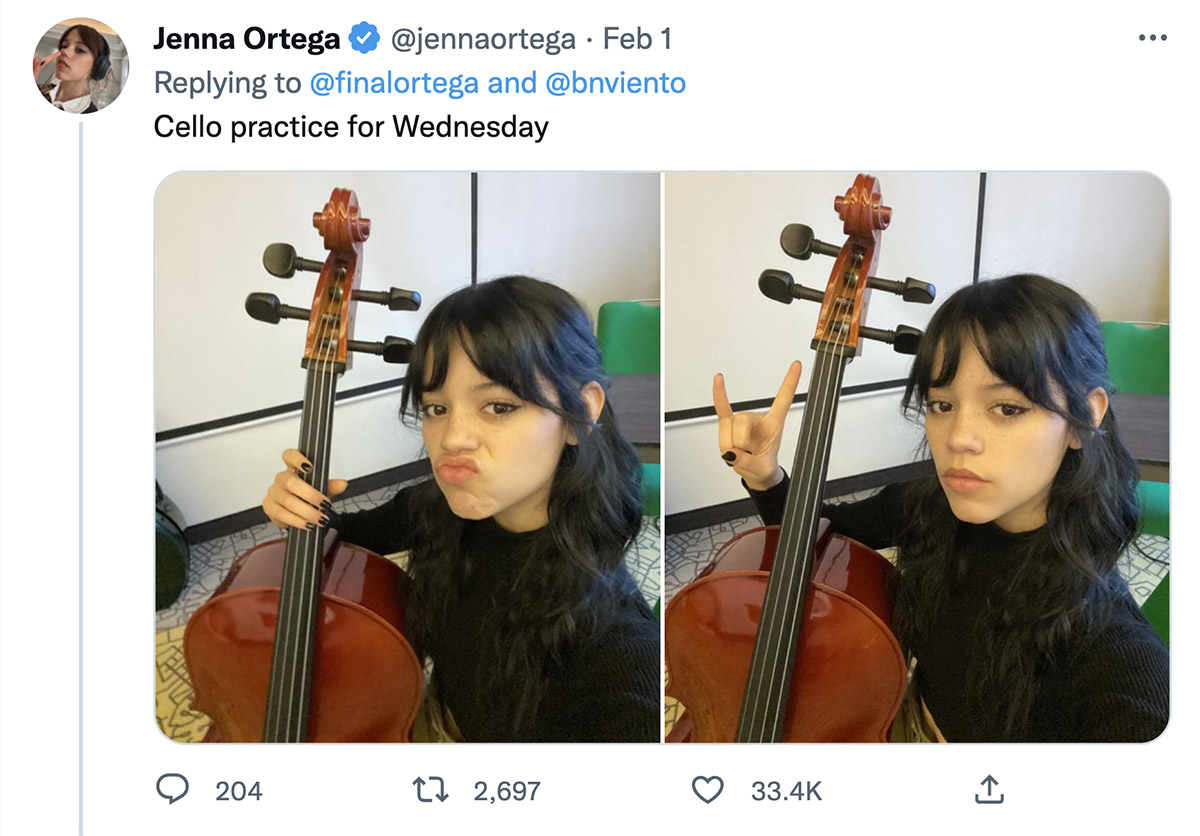Open the left cello photo
Image resolution: width=1200 pixels, height=836 pixels.
(407, 457)
